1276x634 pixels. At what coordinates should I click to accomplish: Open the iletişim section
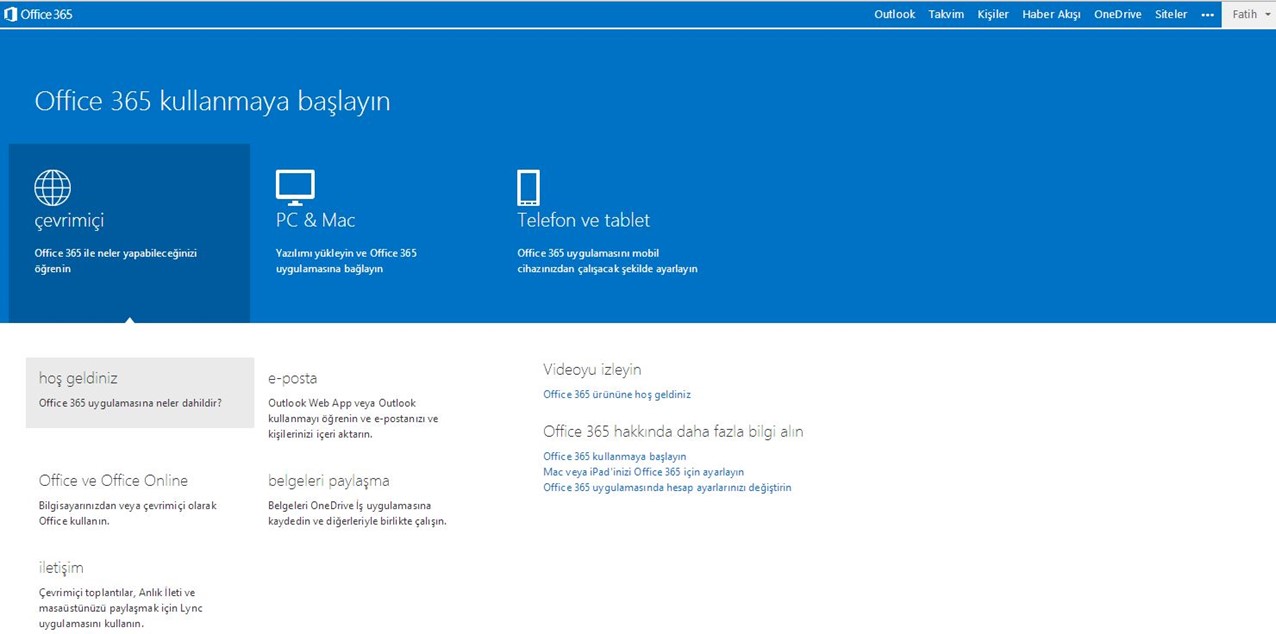[x=61, y=568]
